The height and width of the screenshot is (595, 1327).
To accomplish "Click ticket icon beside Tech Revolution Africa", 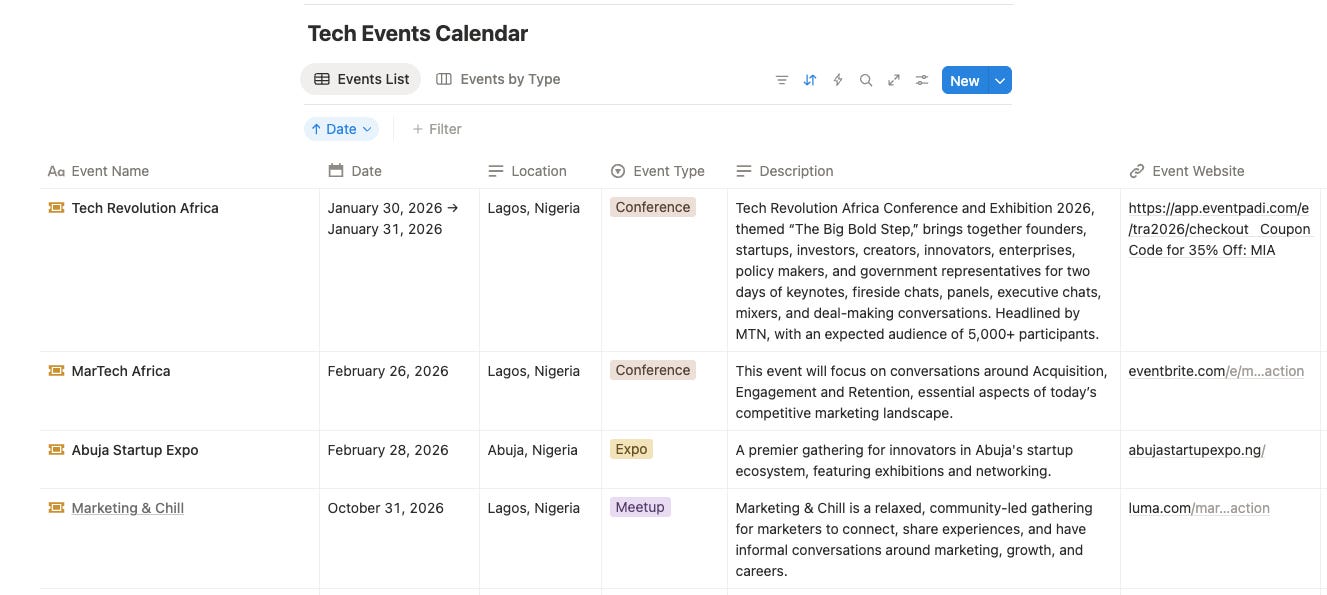I will [56, 208].
